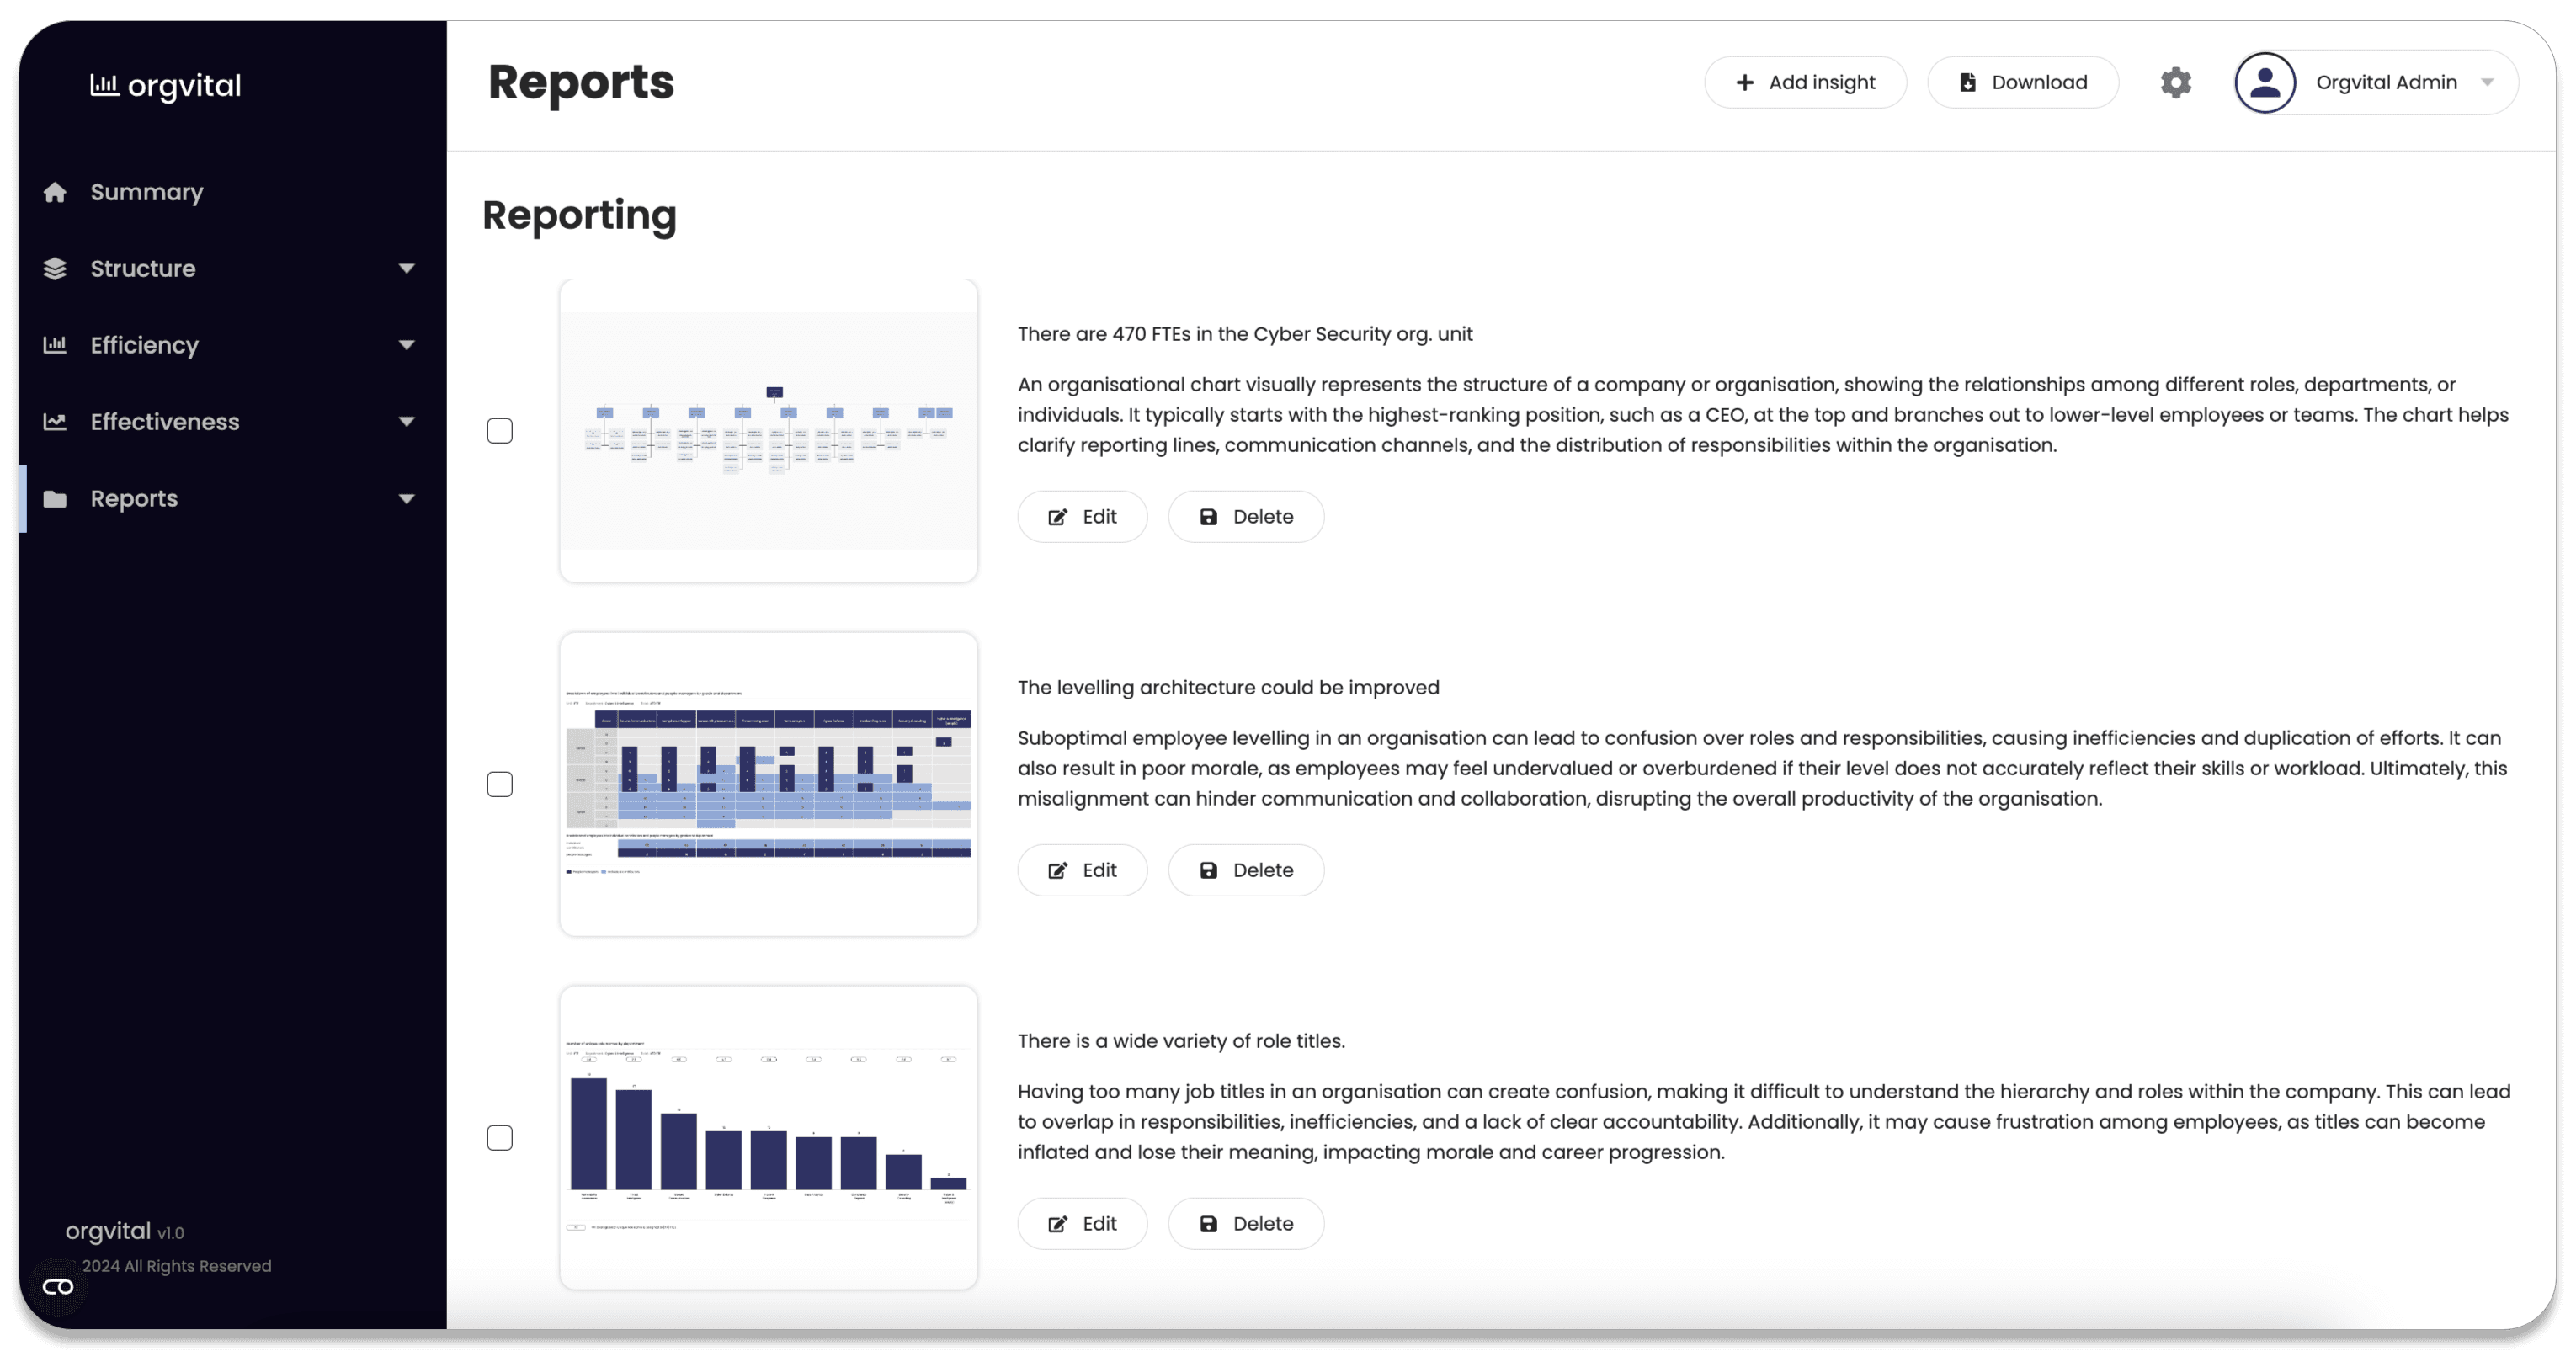Click the settings gear icon
2576x1367 pixels.
2175,83
